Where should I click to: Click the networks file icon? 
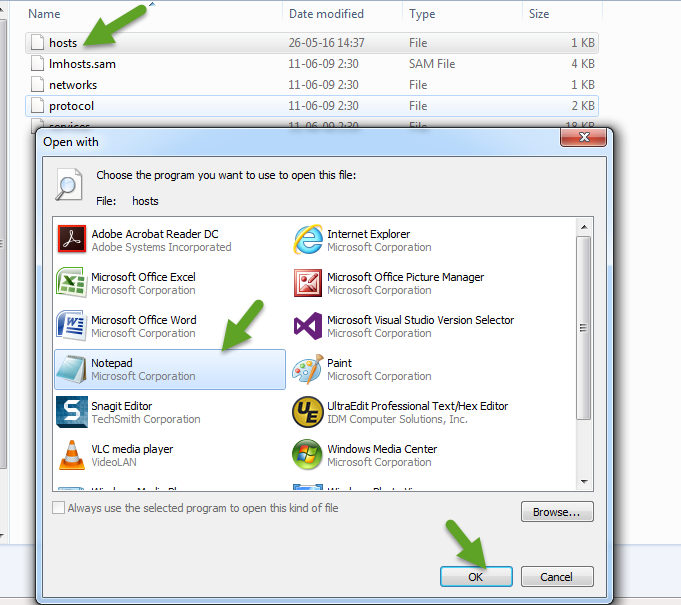point(38,84)
